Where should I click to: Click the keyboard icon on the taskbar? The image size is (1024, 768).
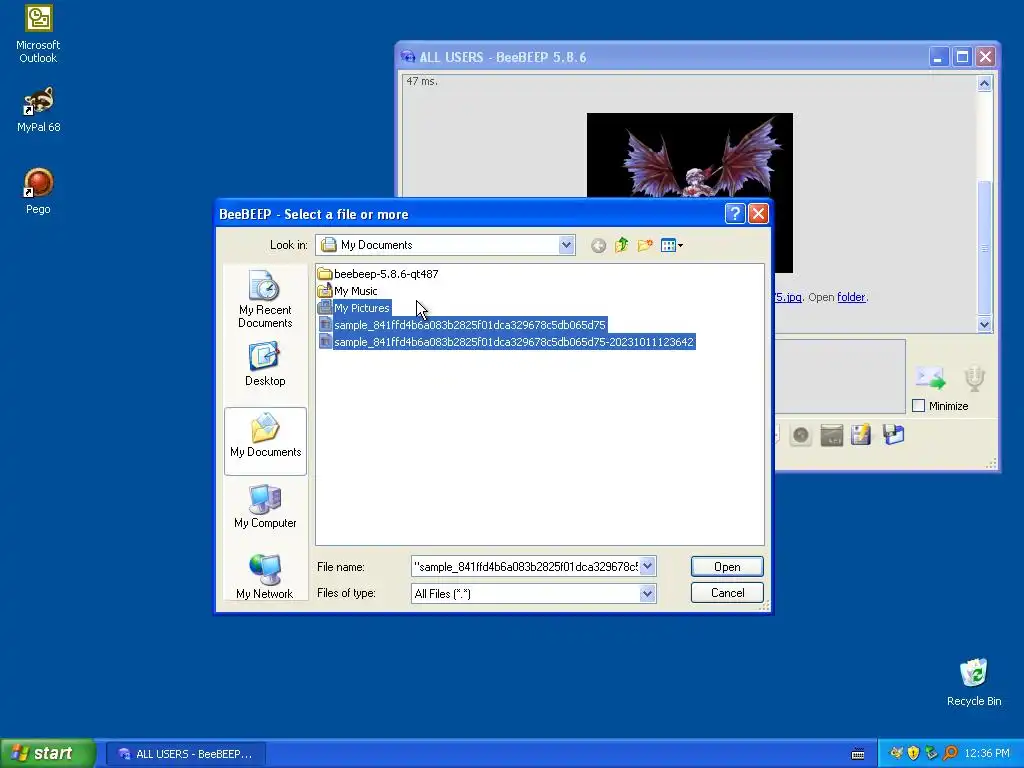(858, 754)
